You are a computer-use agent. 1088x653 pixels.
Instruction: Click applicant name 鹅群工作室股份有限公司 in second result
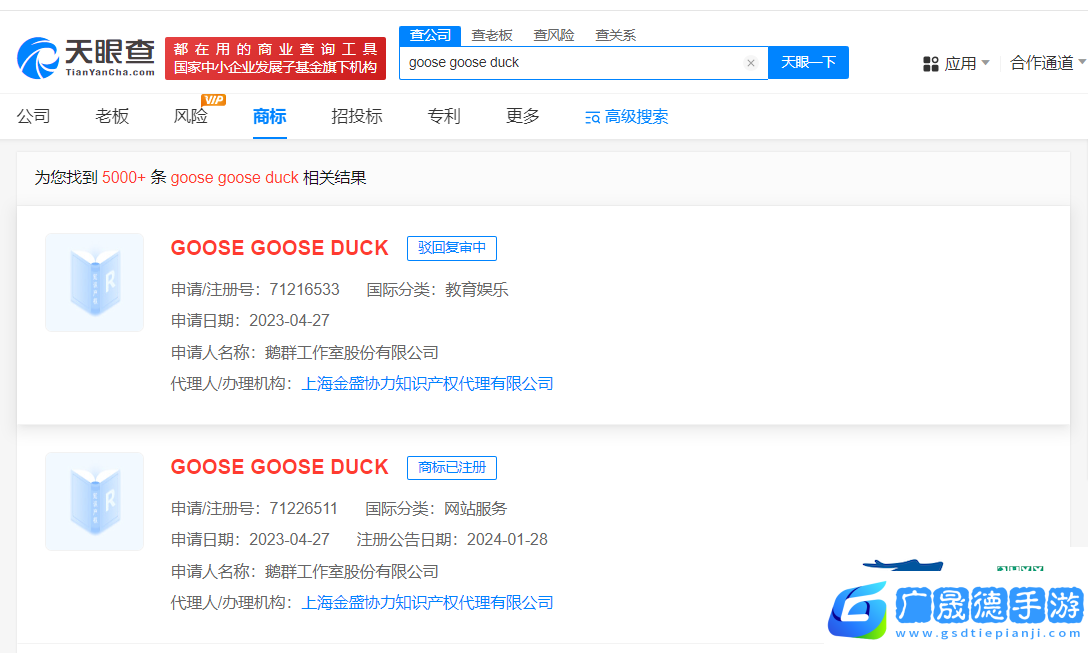click(x=352, y=572)
